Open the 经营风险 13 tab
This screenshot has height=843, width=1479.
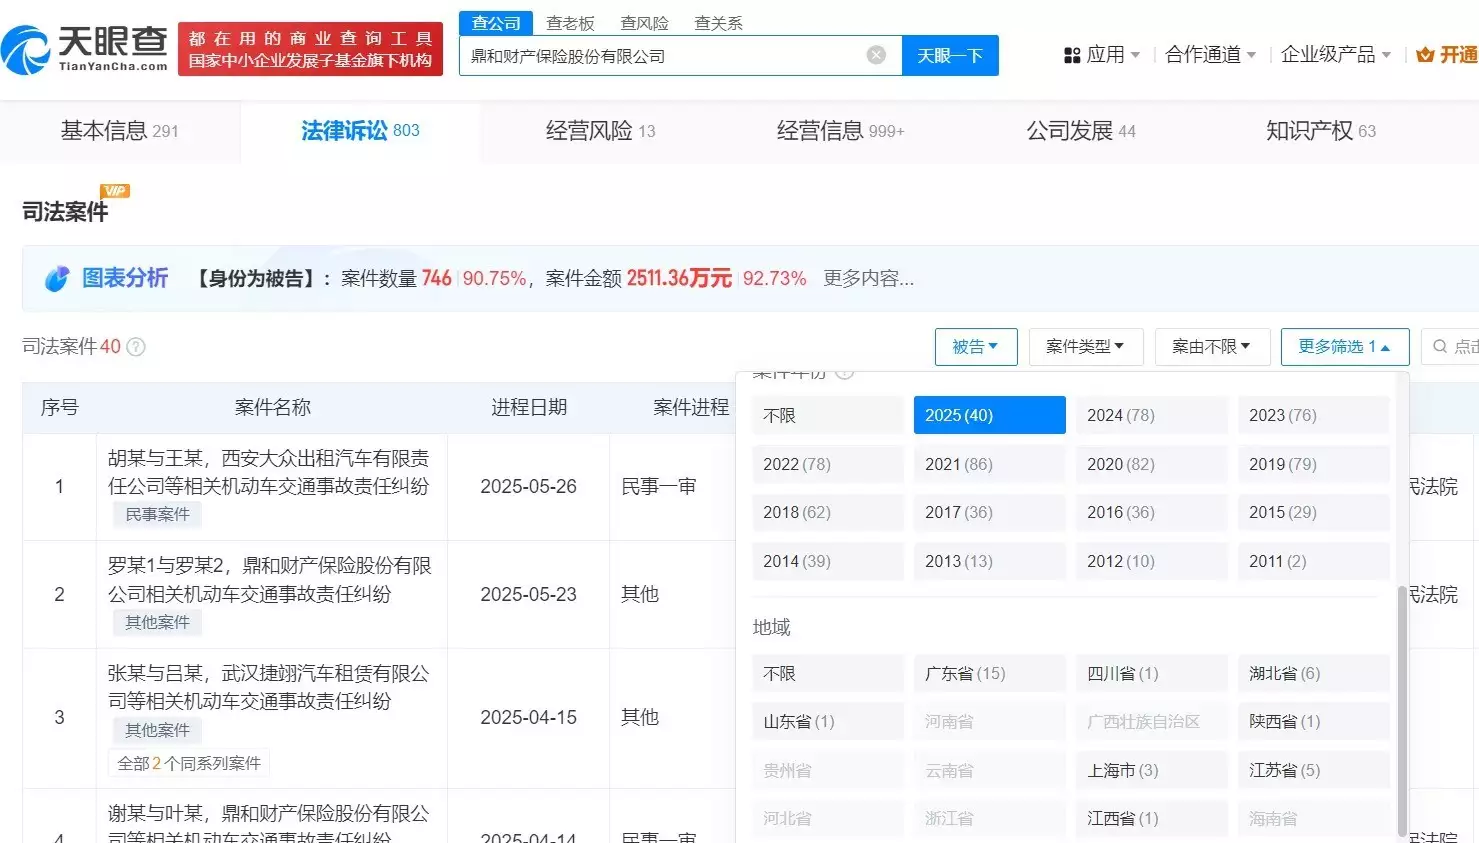(x=600, y=131)
